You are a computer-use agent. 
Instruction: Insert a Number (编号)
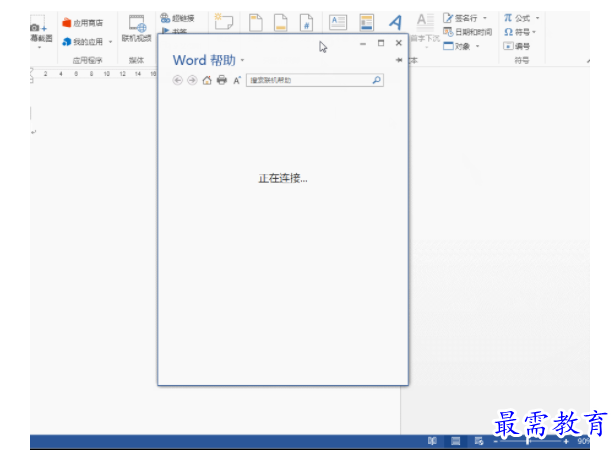(517, 46)
